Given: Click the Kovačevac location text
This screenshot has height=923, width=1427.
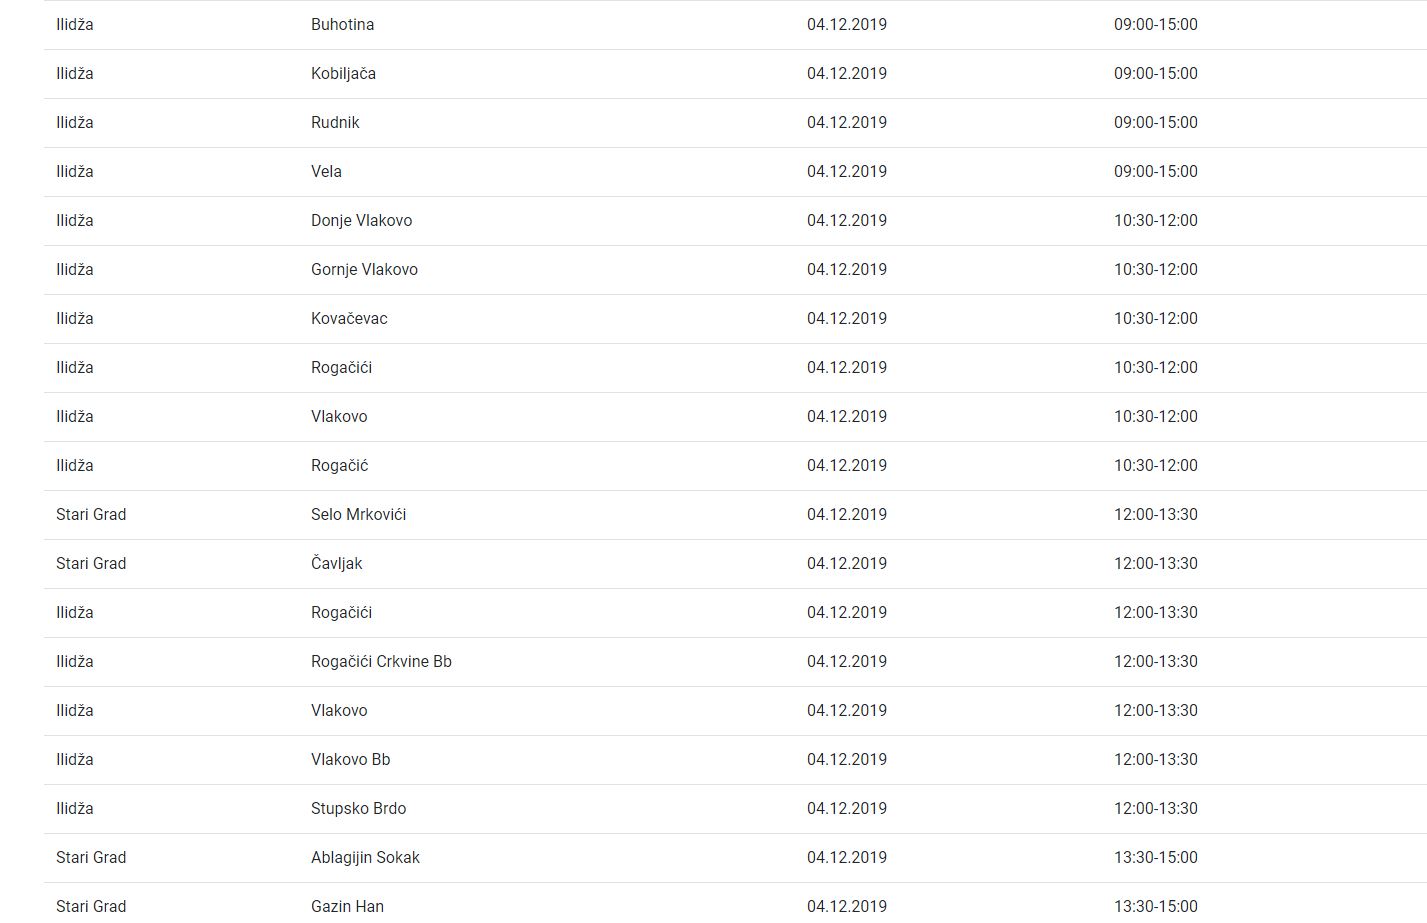Looking at the screenshot, I should [x=349, y=318].
